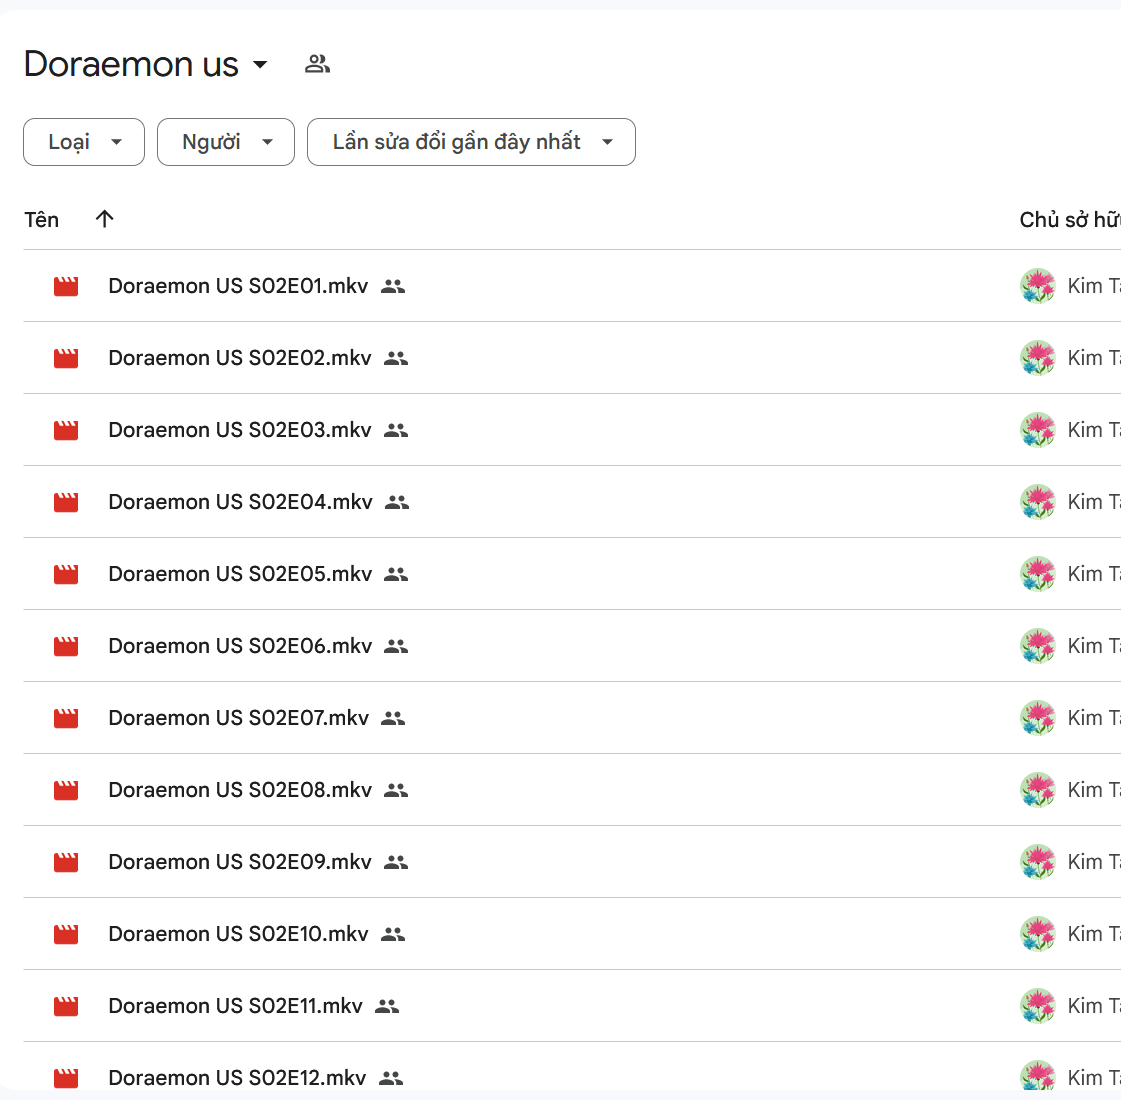Expand the Người filter dropdown
Screen dimensions: 1121x1100
coord(226,142)
